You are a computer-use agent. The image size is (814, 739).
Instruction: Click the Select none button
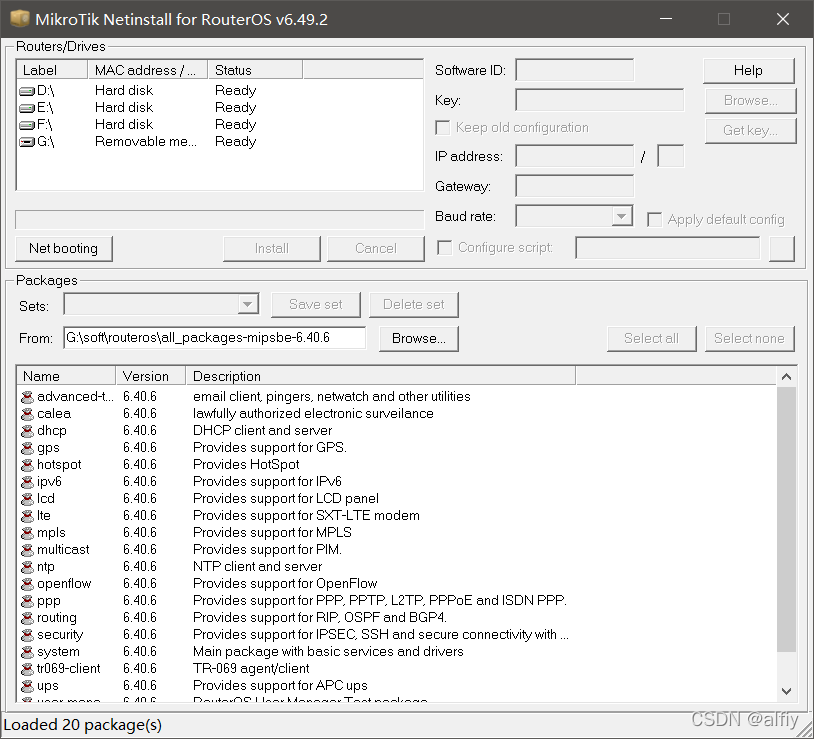click(x=750, y=339)
